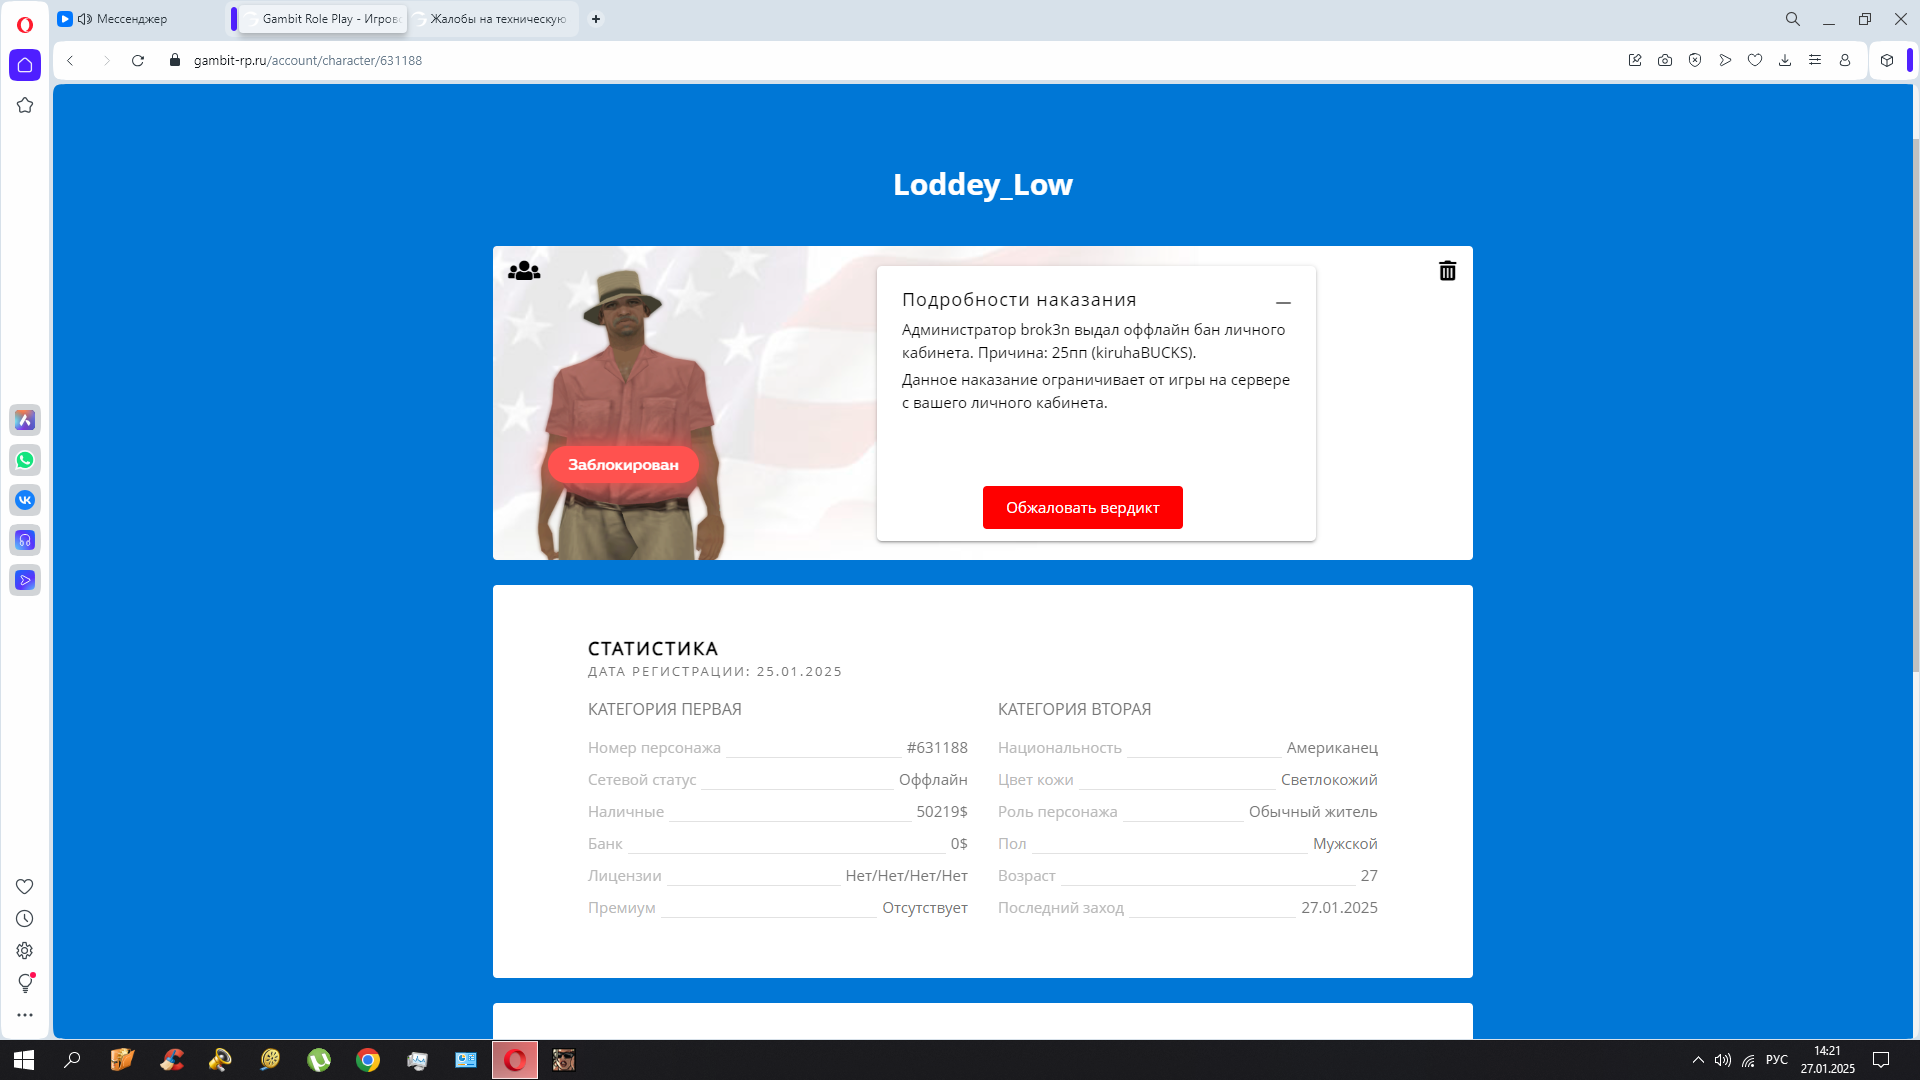Open Easy Setup menu in toolbar
Viewport: 1920px width, 1080px height.
pos(1815,60)
